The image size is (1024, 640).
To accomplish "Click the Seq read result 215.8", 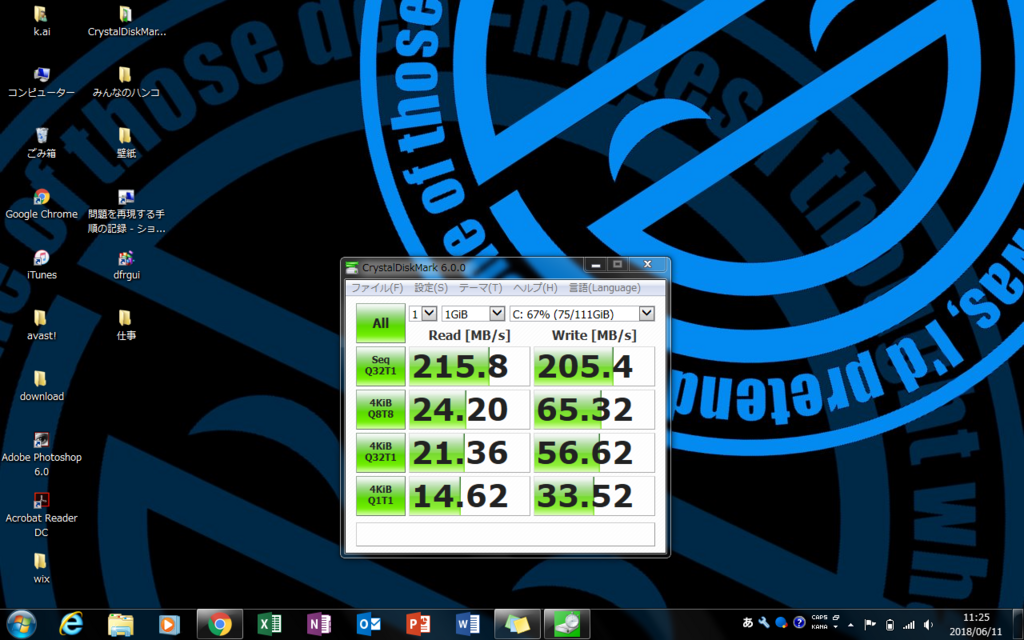I will point(469,366).
